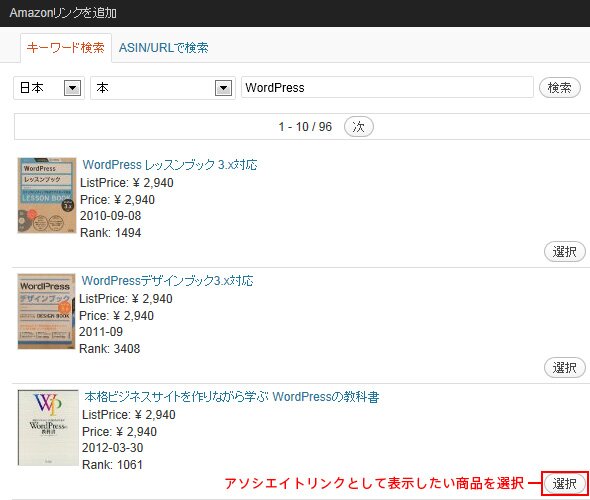Select WordPressの教科書 with its 選択 button
This screenshot has width=590, height=500.
click(x=564, y=483)
